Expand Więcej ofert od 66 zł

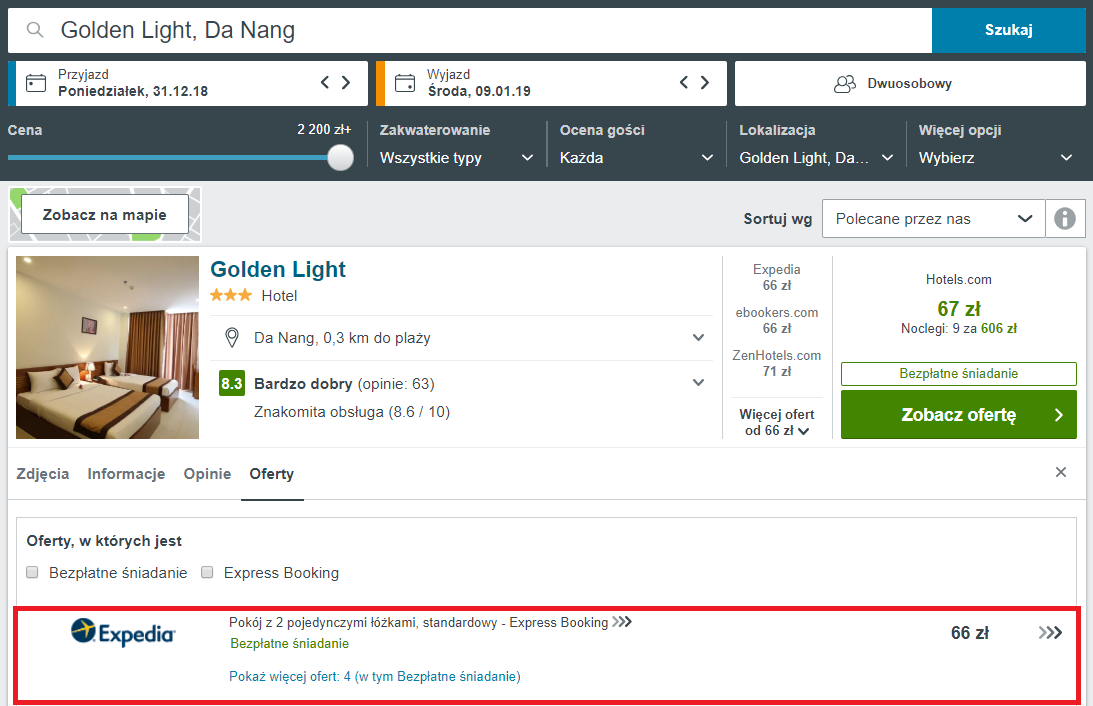777,422
